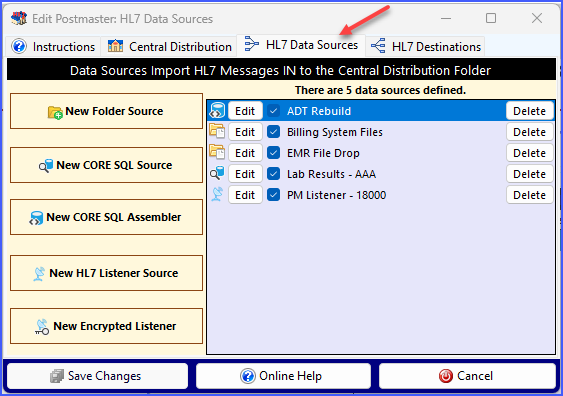Select the HL7 Data Sources tab
This screenshot has width=563, height=396.
pyautogui.click(x=301, y=45)
